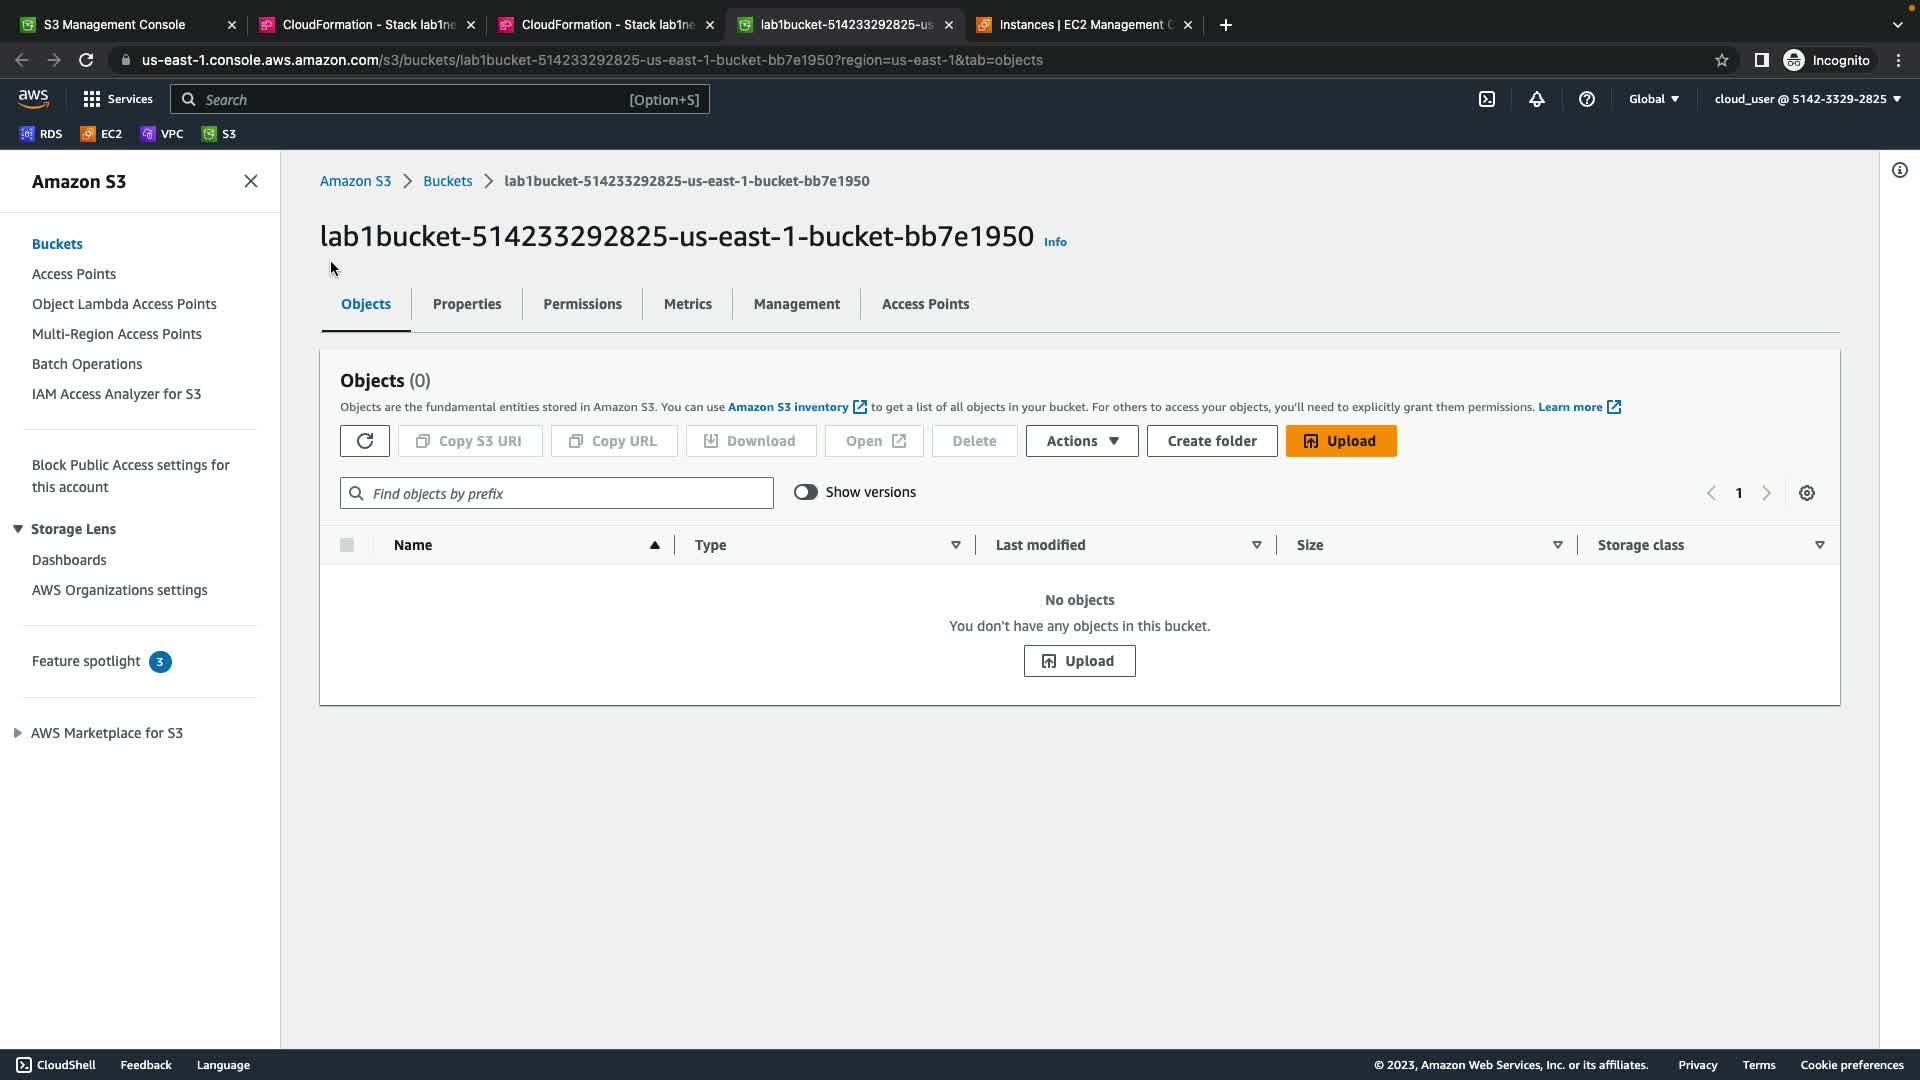
Task: Open the table preferences gear icon
Action: [1806, 493]
